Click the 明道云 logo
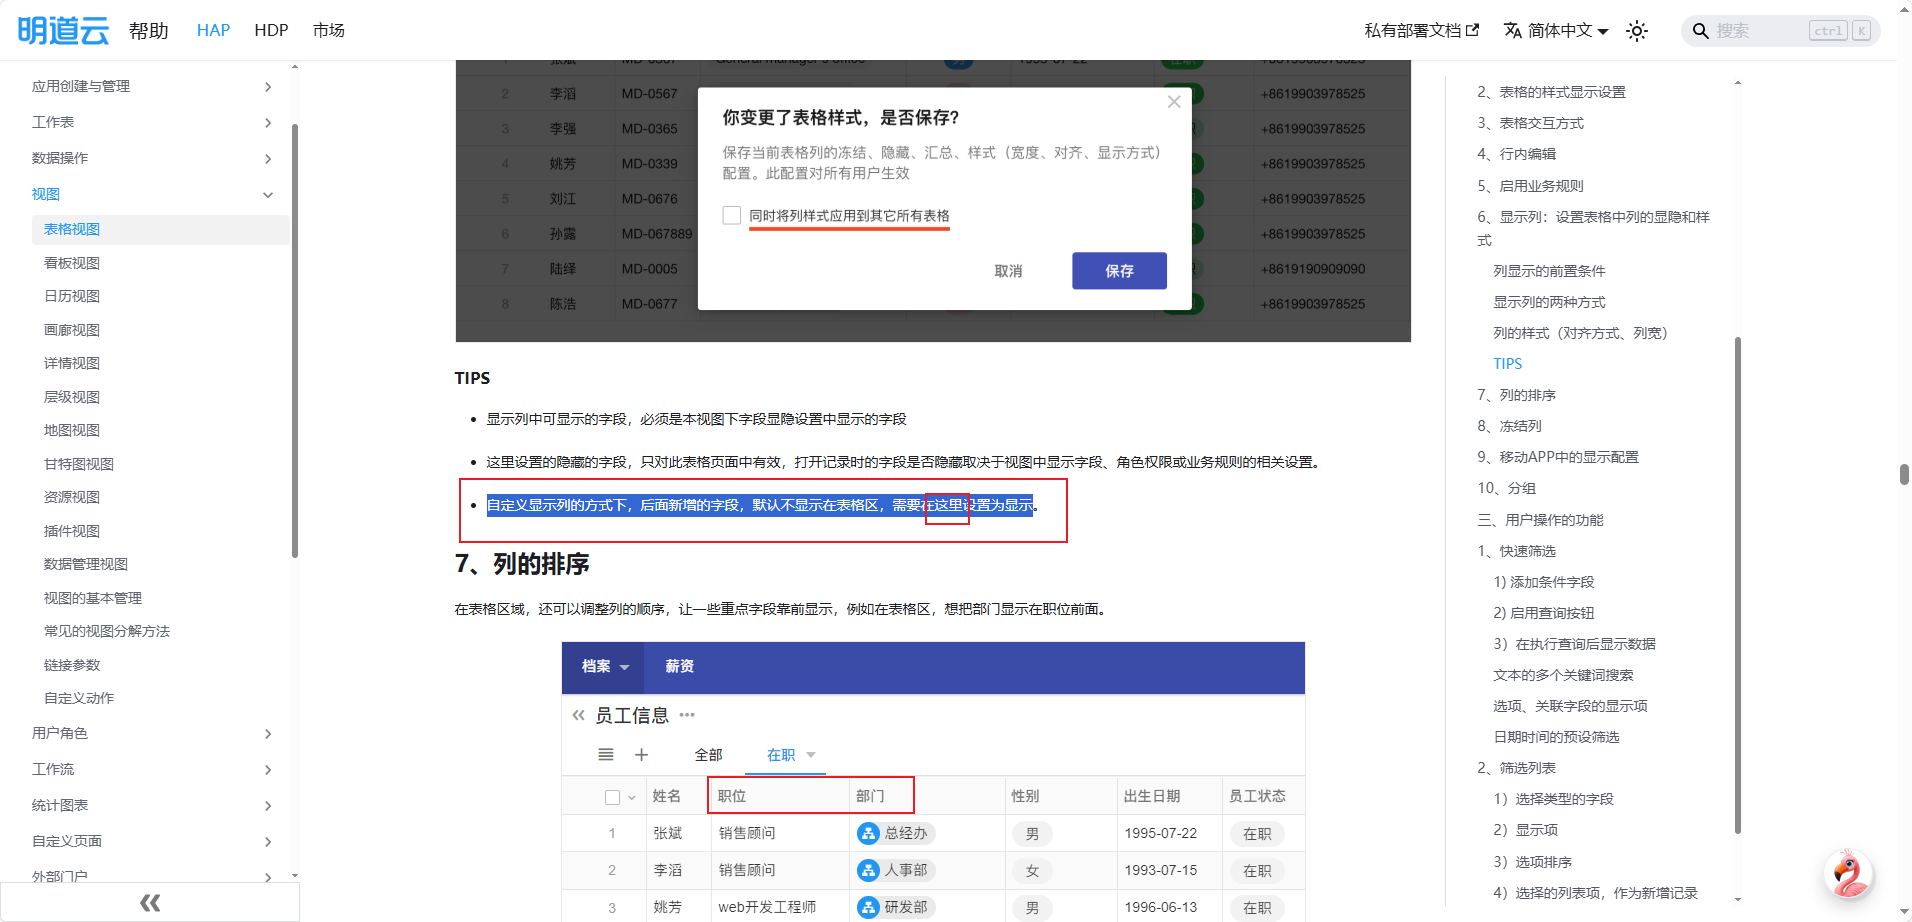1912x922 pixels. [63, 31]
